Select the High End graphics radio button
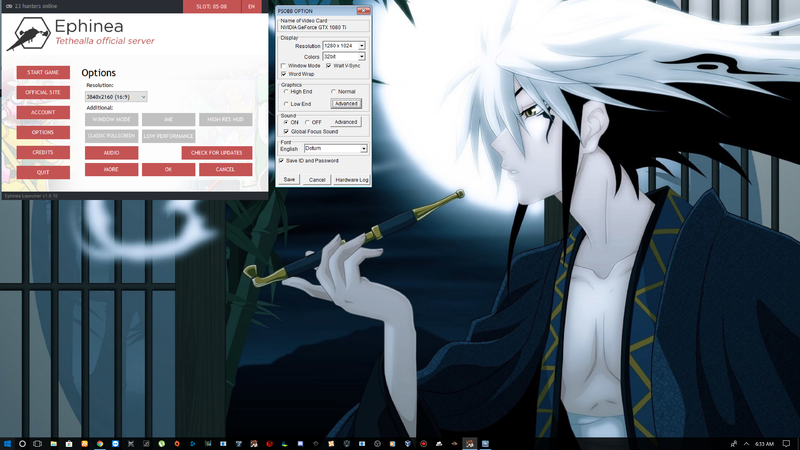800x450 pixels. point(286,91)
